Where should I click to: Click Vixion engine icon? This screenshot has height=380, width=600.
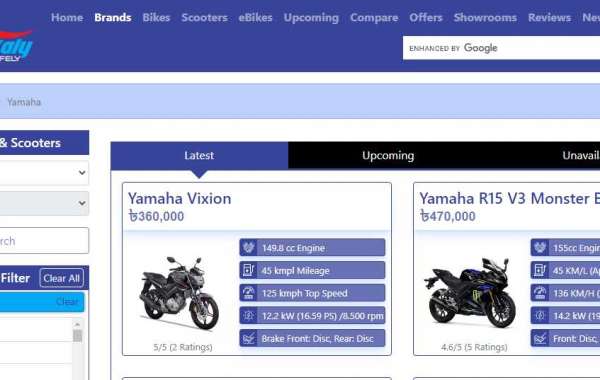[248, 248]
